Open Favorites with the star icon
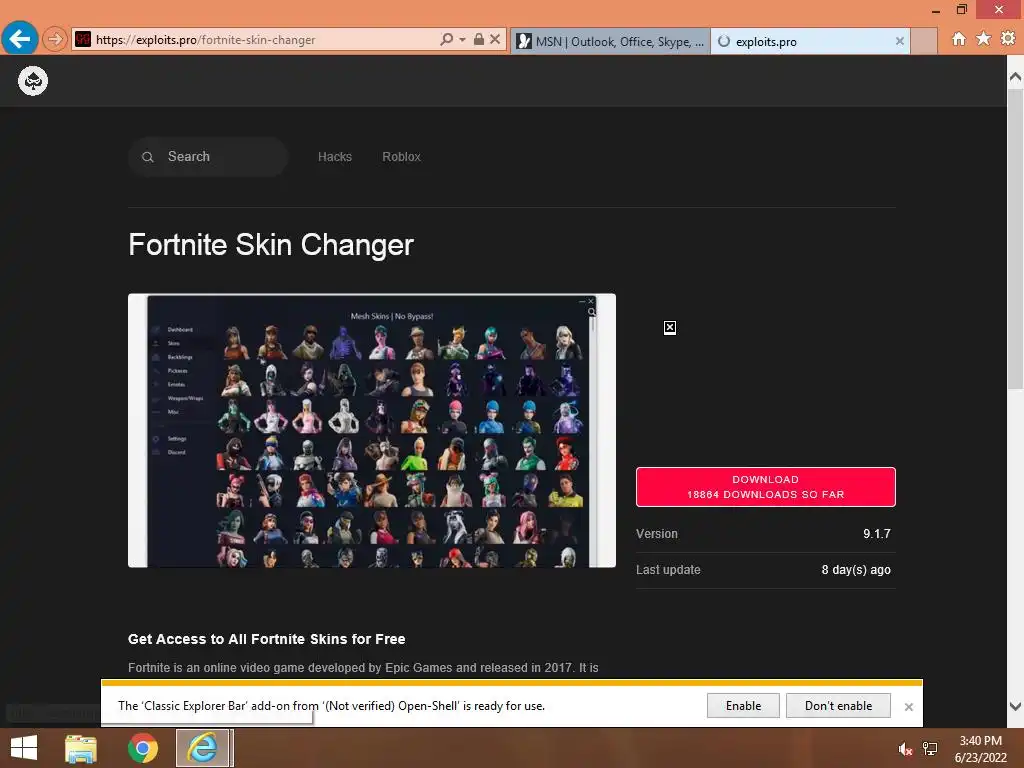Viewport: 1024px width, 768px height. point(983,39)
